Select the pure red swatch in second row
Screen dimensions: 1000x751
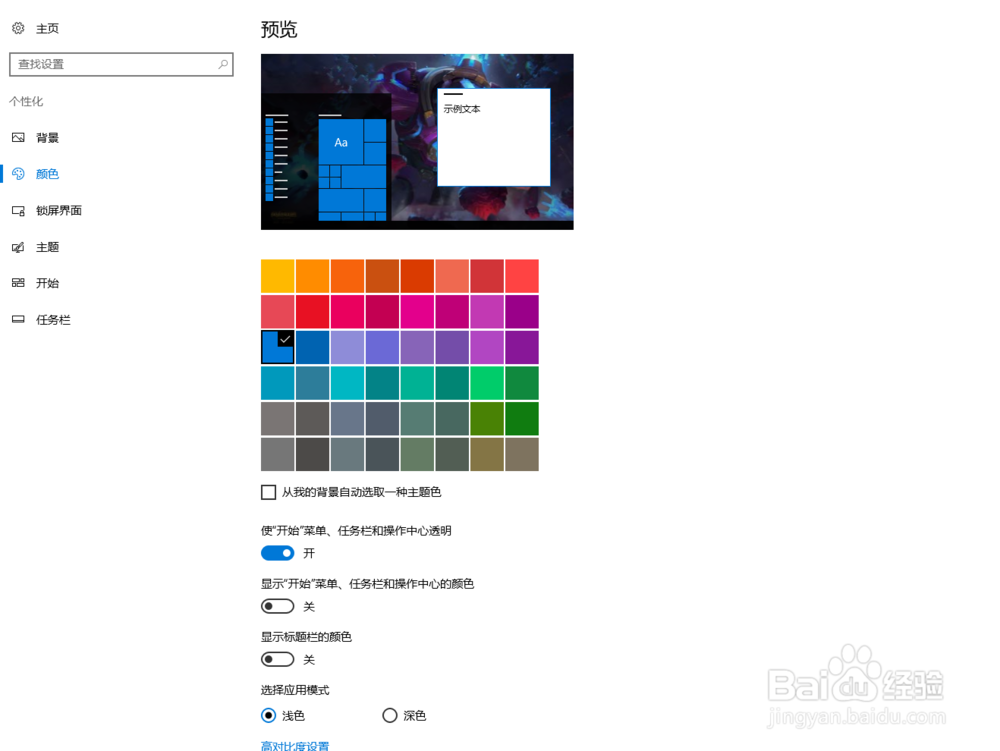(x=312, y=312)
